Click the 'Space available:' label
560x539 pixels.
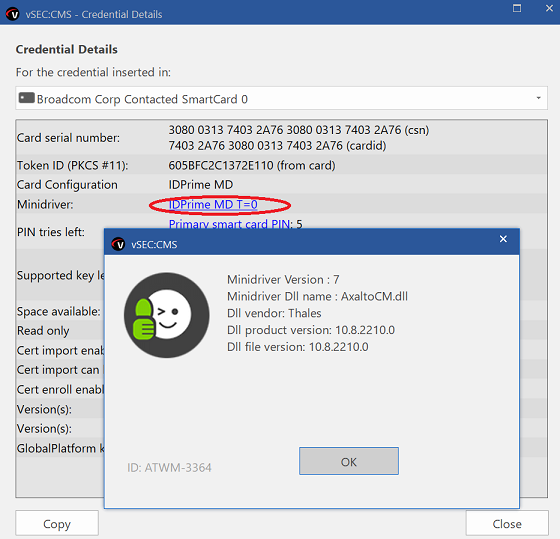(x=59, y=311)
